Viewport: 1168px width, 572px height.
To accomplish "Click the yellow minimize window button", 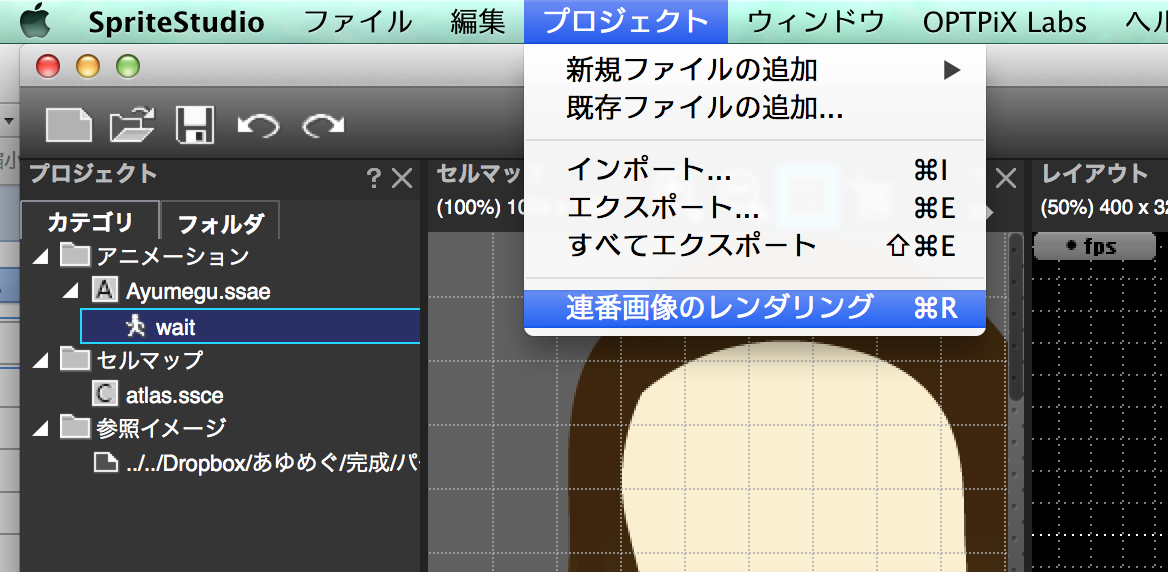I will click(x=88, y=66).
